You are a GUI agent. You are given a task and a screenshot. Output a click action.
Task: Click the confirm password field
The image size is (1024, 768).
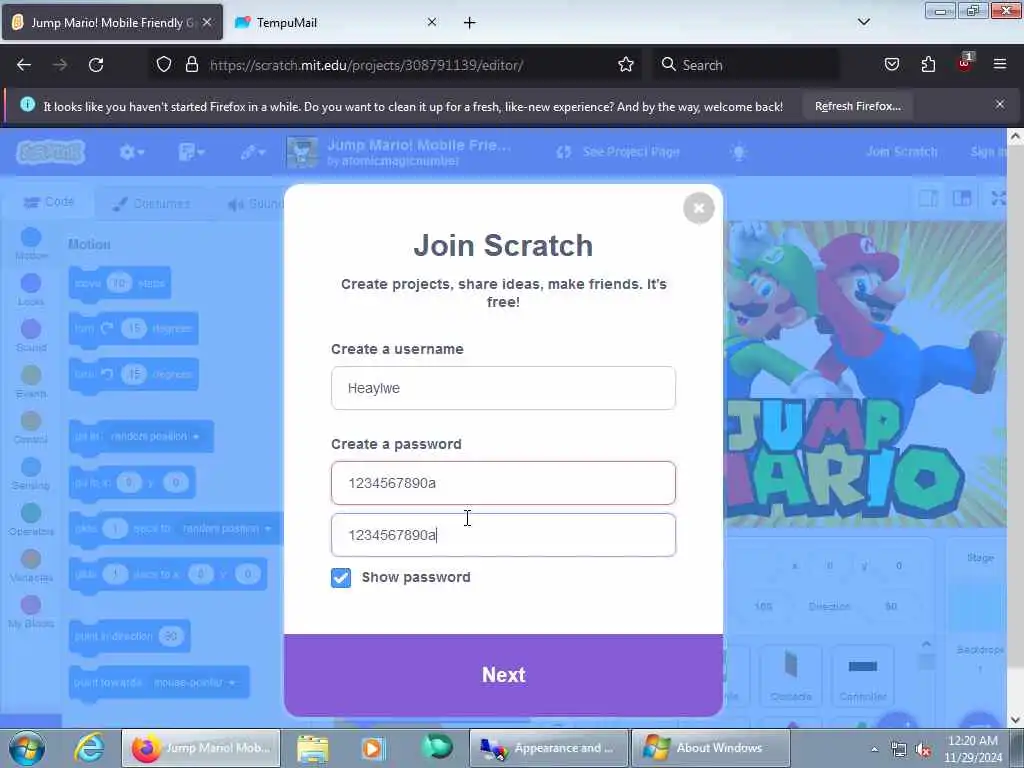click(503, 535)
